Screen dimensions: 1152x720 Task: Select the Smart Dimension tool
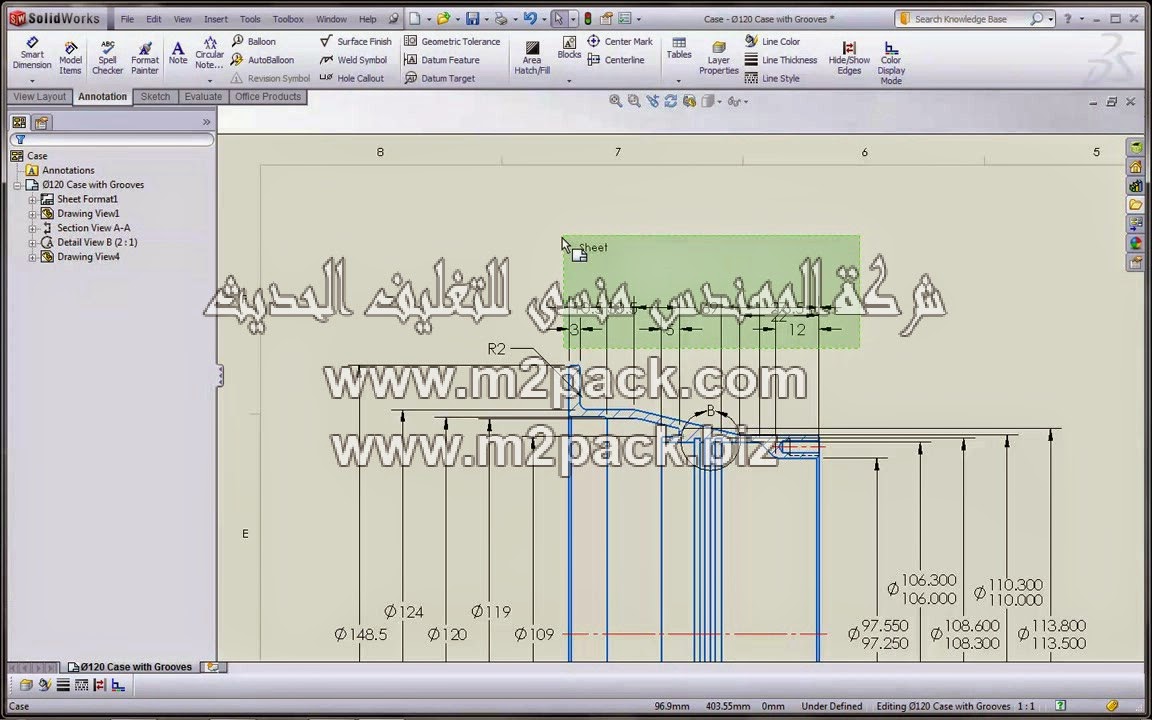32,55
